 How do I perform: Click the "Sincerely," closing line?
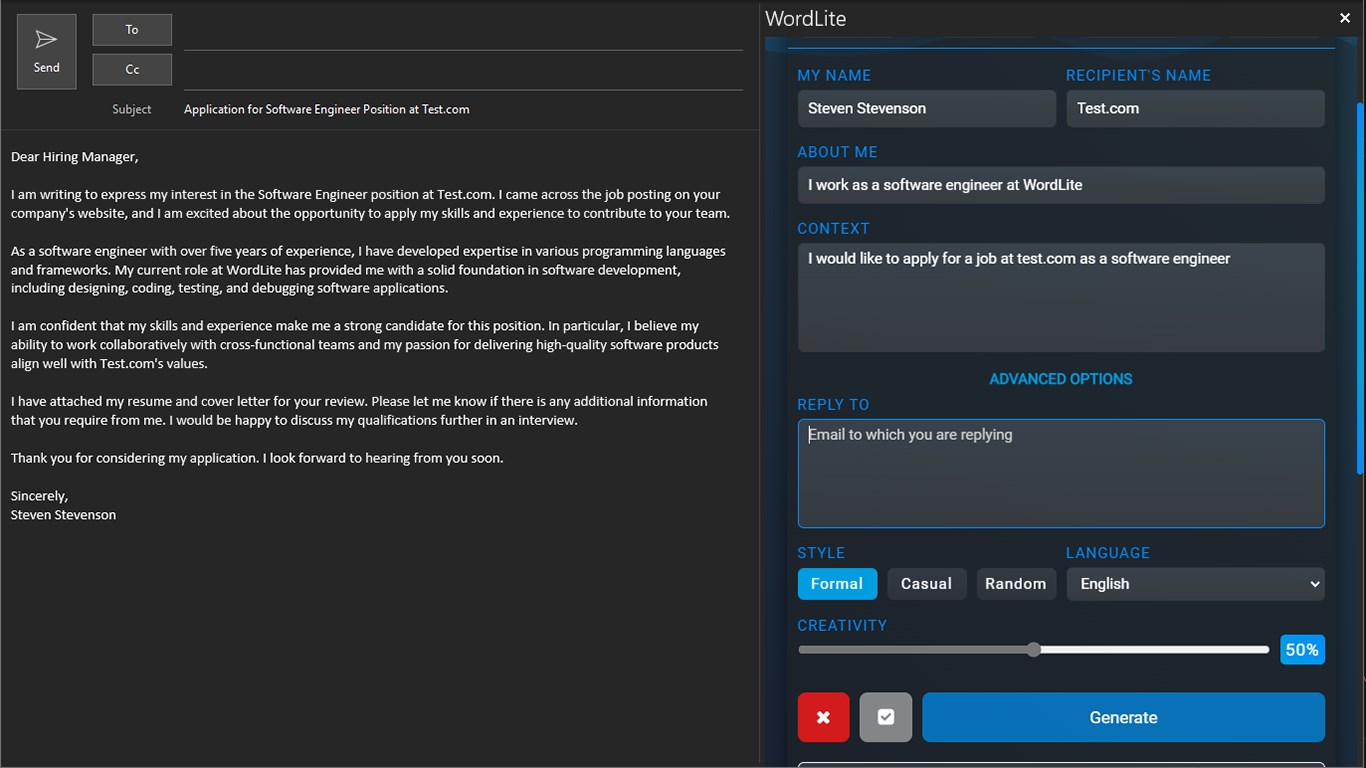pyautogui.click(x=40, y=496)
